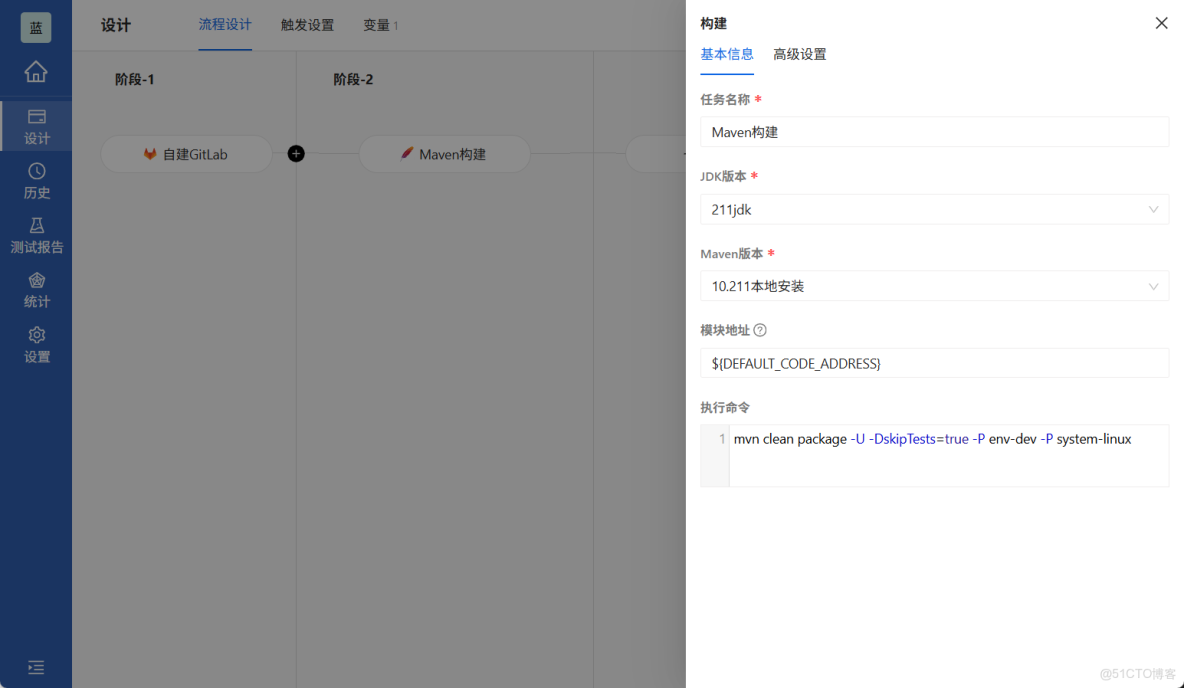Open the 统计 (Statistics) sidebar section

tap(36, 291)
